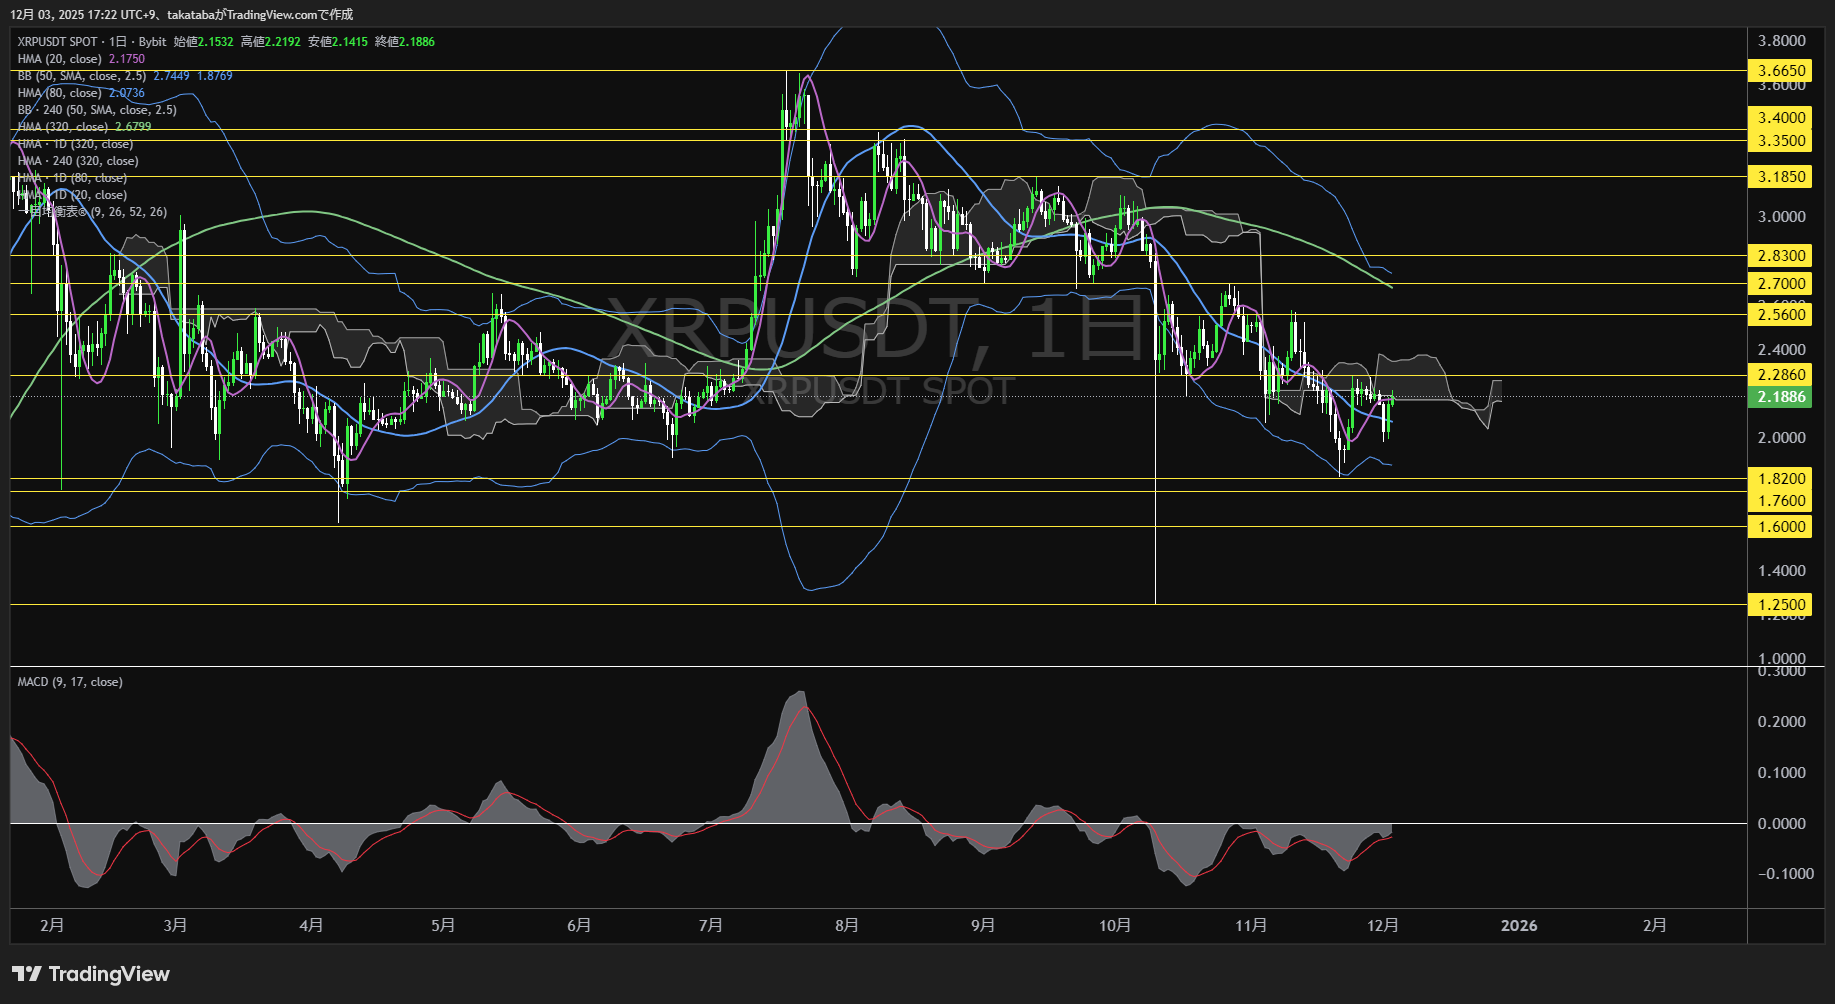The image size is (1835, 1004).
Task: Click the 2026 label on the time axis
Action: pos(1519,926)
